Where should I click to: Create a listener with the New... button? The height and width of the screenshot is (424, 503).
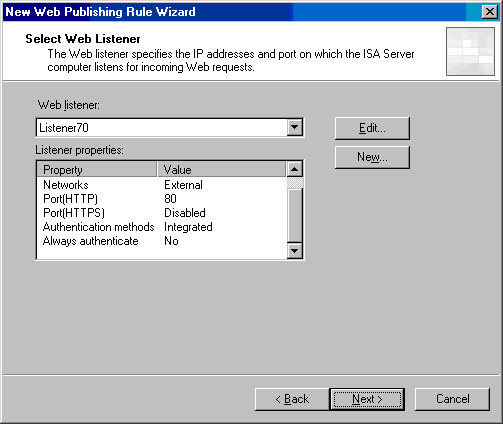pyautogui.click(x=372, y=157)
